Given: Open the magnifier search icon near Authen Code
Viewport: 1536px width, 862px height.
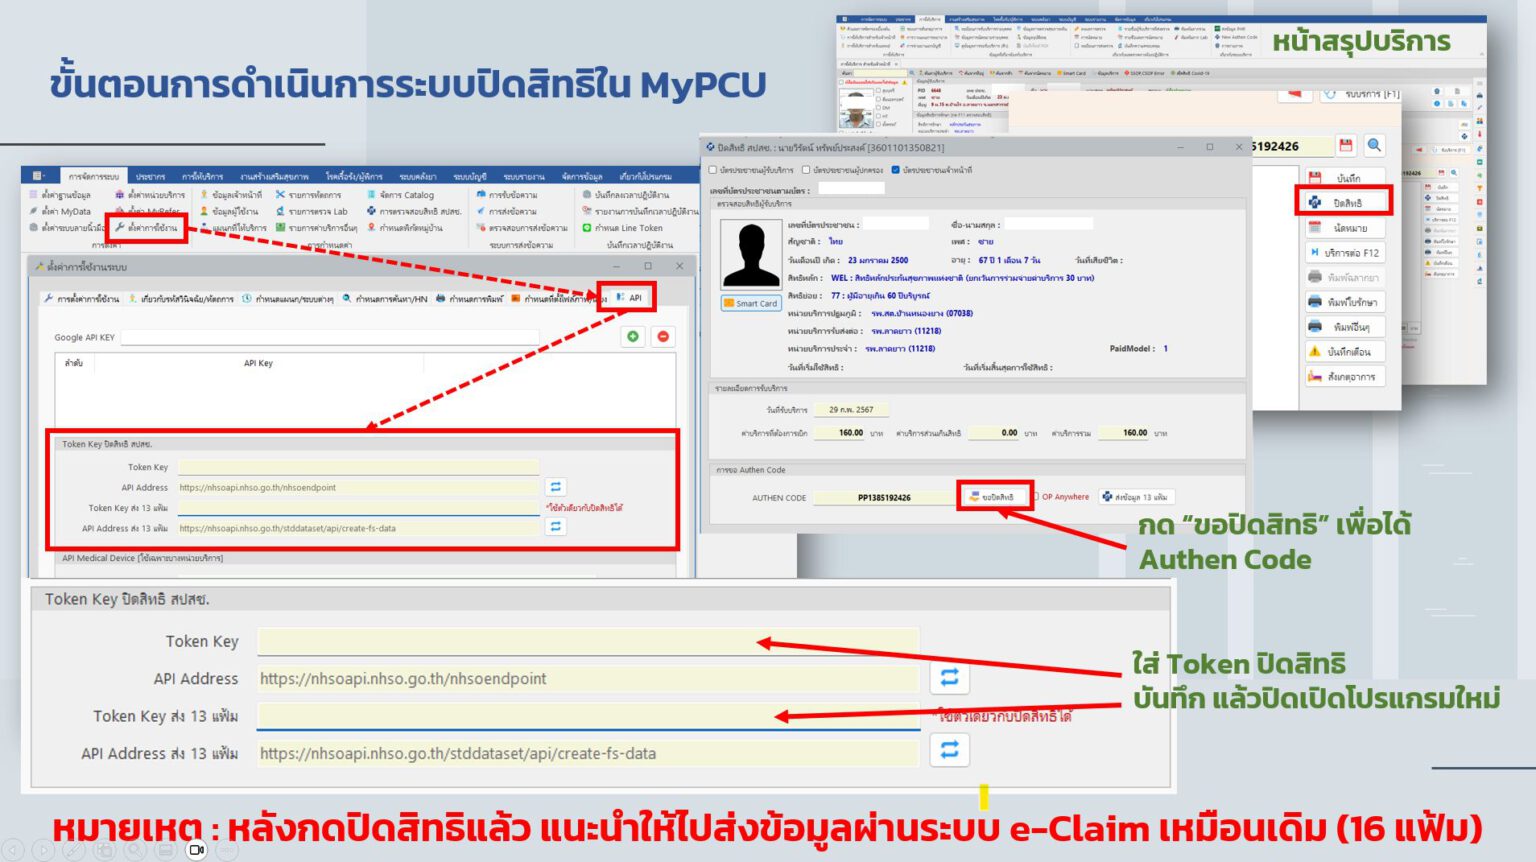Looking at the screenshot, I should [1373, 145].
